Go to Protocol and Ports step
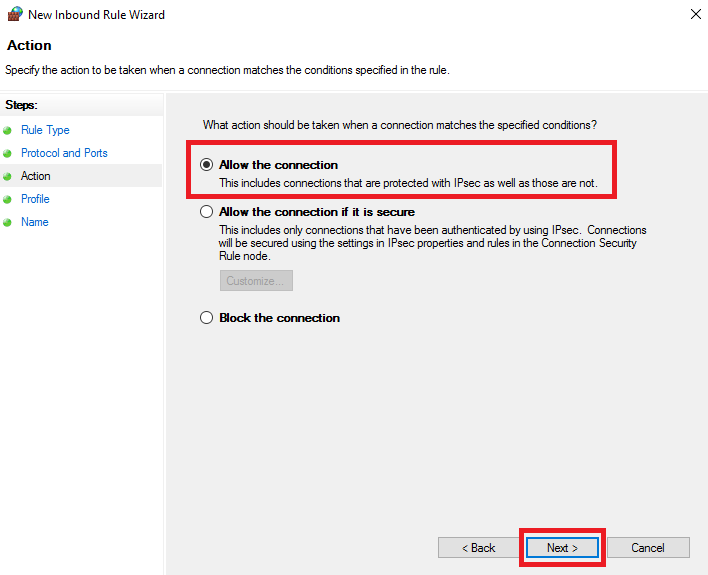The height and width of the screenshot is (575, 708). point(64,153)
